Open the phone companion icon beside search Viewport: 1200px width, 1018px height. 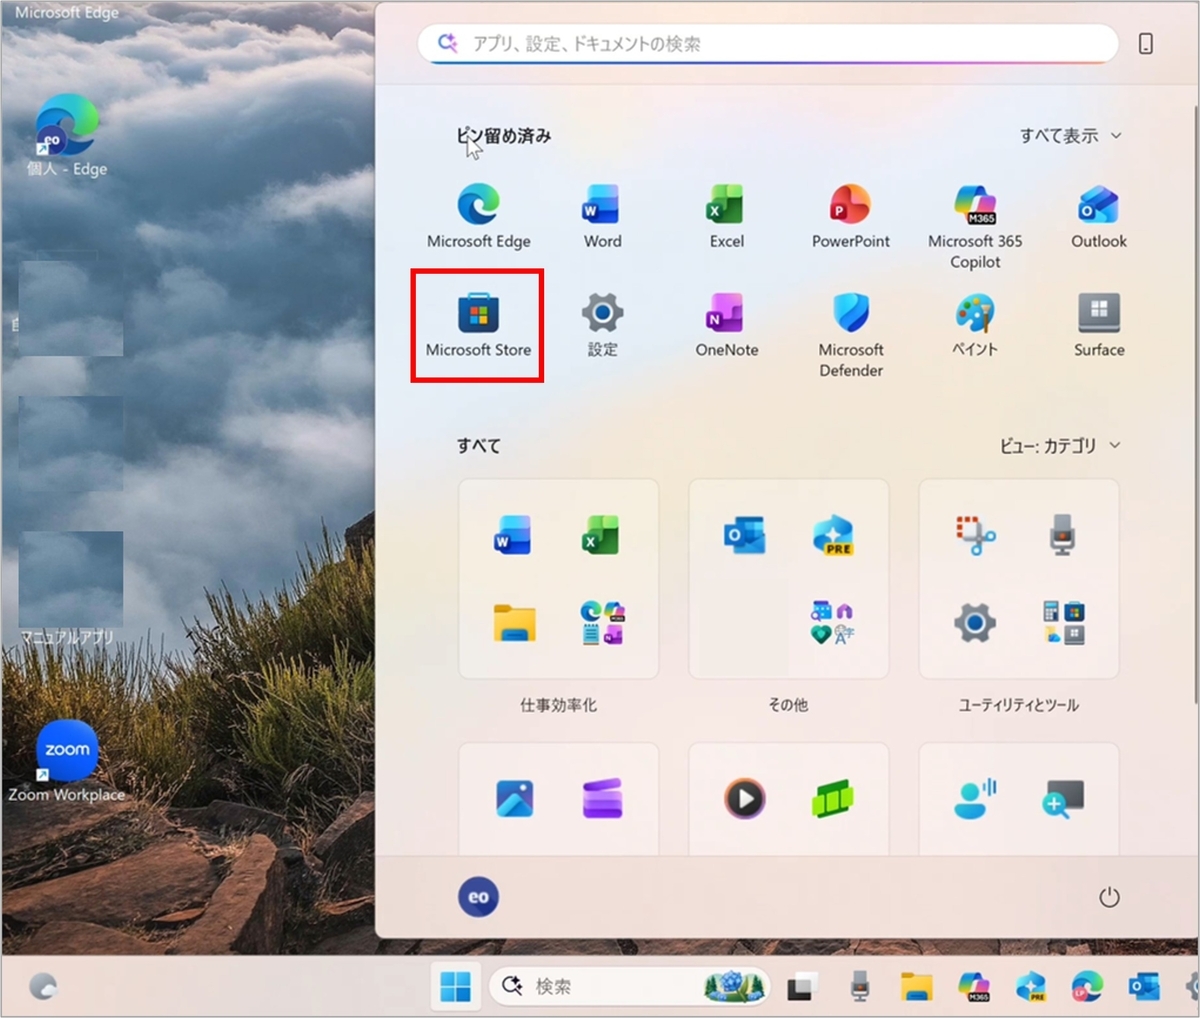coord(1146,44)
